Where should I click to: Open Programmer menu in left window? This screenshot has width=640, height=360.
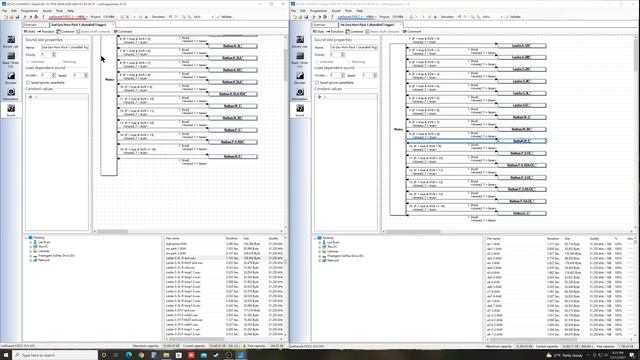(x=29, y=11)
